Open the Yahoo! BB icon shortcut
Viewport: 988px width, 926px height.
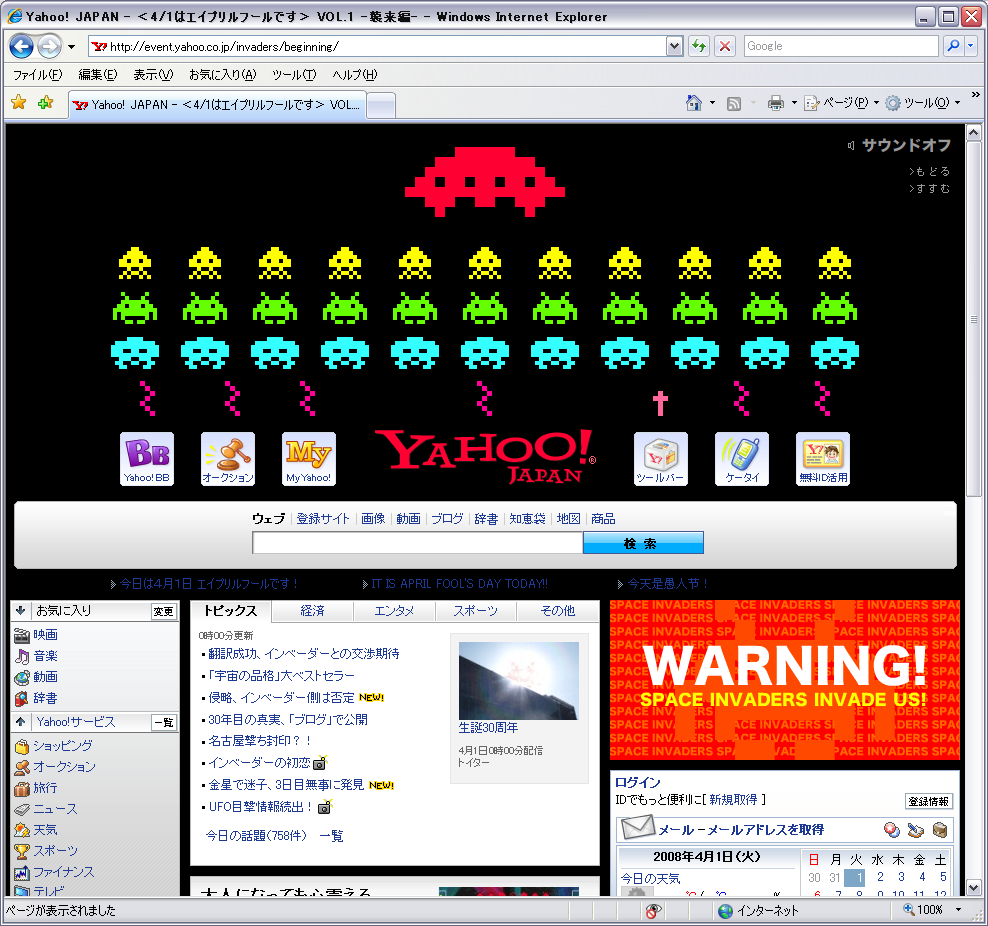[x=147, y=459]
